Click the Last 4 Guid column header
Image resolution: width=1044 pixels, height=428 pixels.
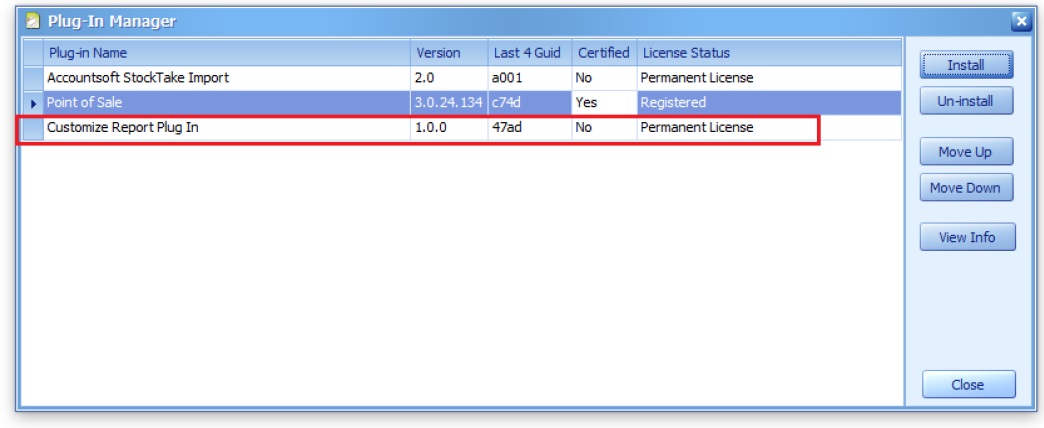click(x=528, y=53)
